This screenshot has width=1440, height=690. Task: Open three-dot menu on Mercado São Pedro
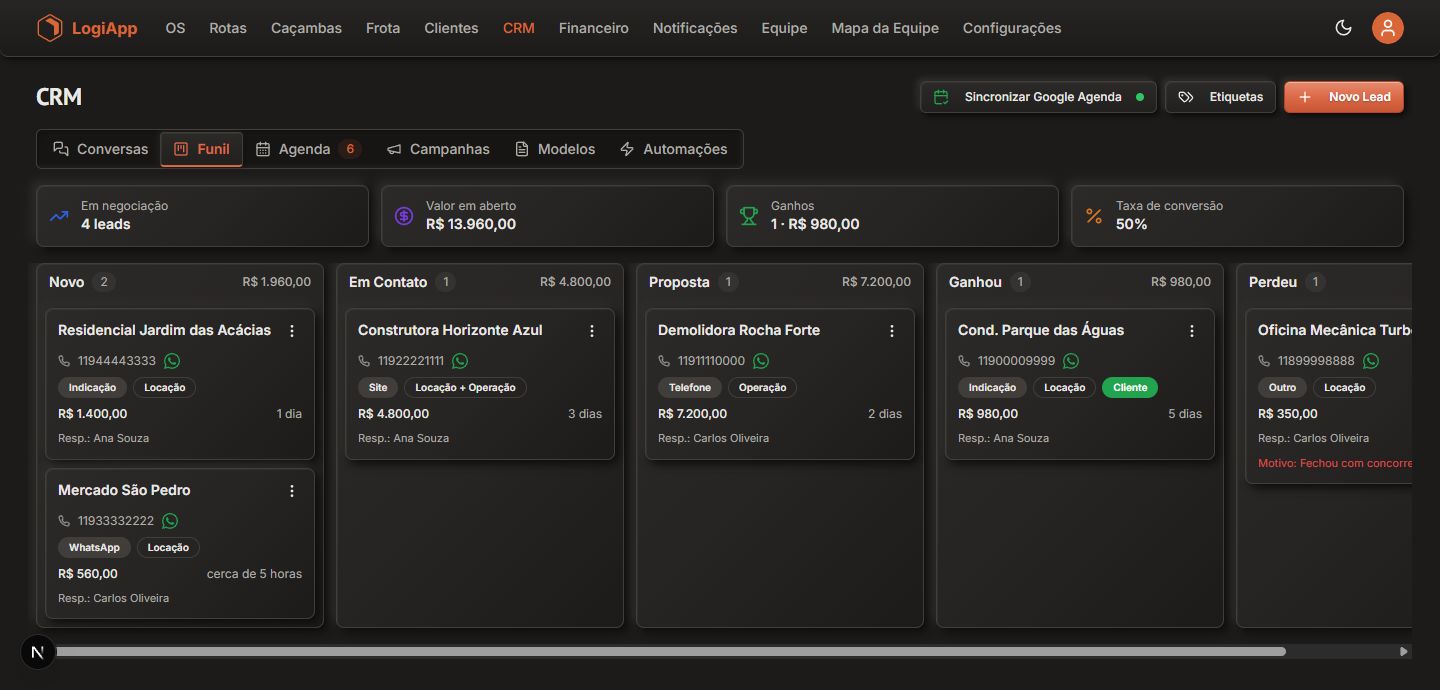click(x=292, y=491)
